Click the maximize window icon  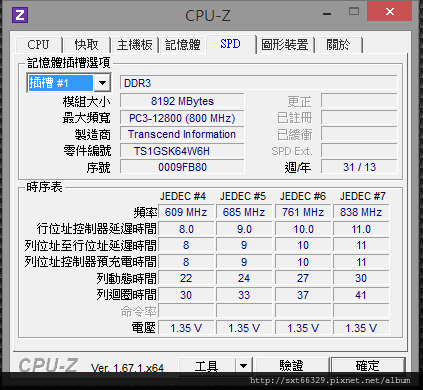354,12
